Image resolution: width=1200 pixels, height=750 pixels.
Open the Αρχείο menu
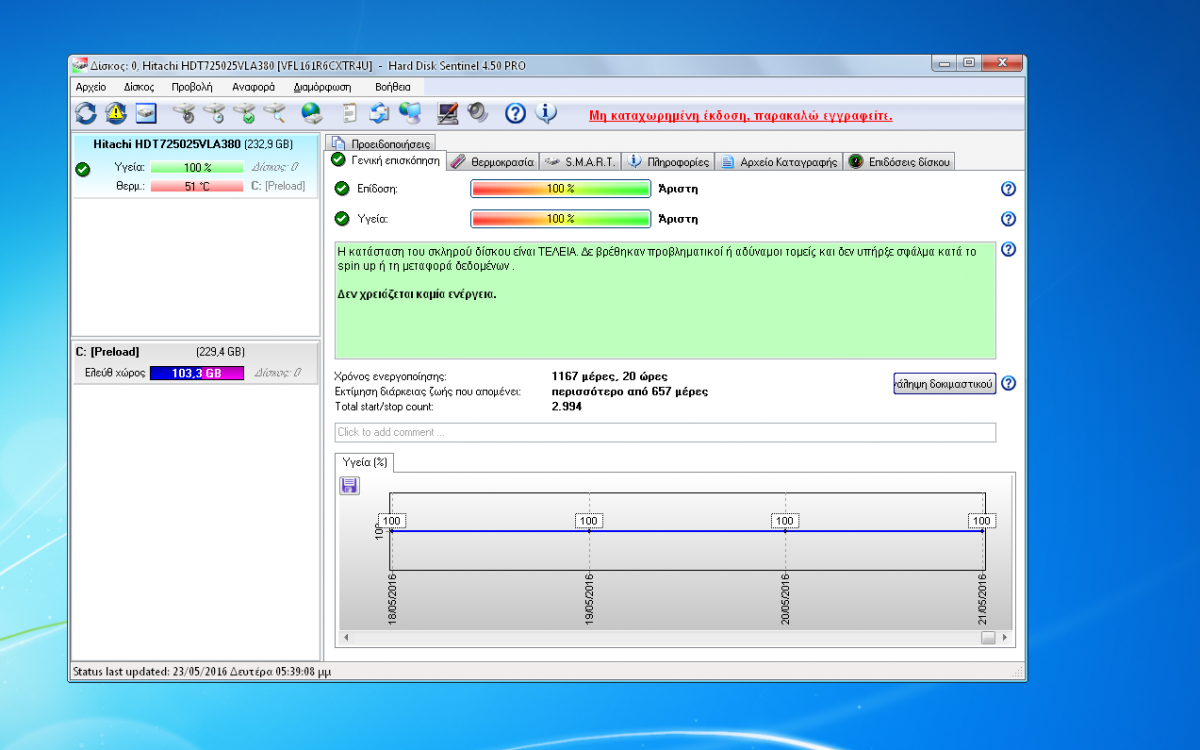91,87
